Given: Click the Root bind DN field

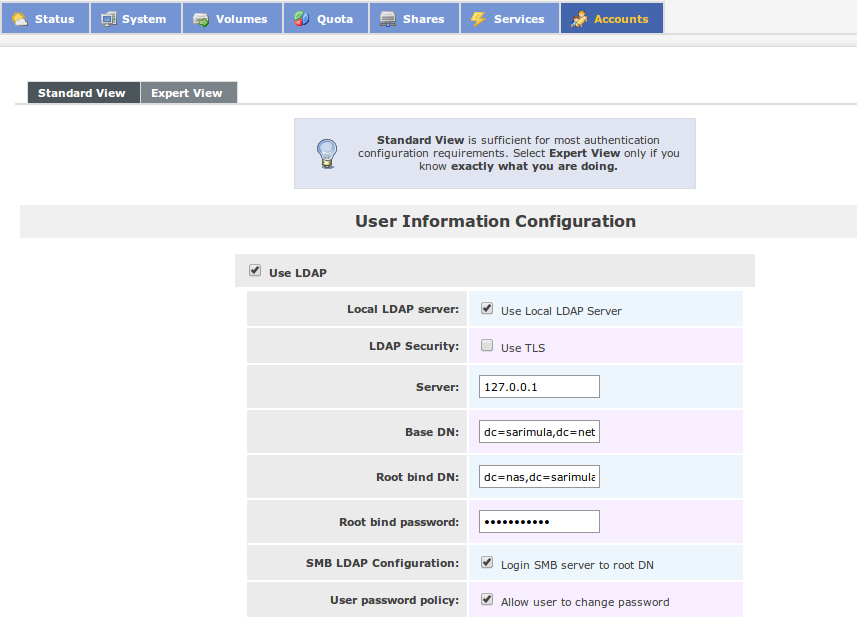Looking at the screenshot, I should 539,477.
